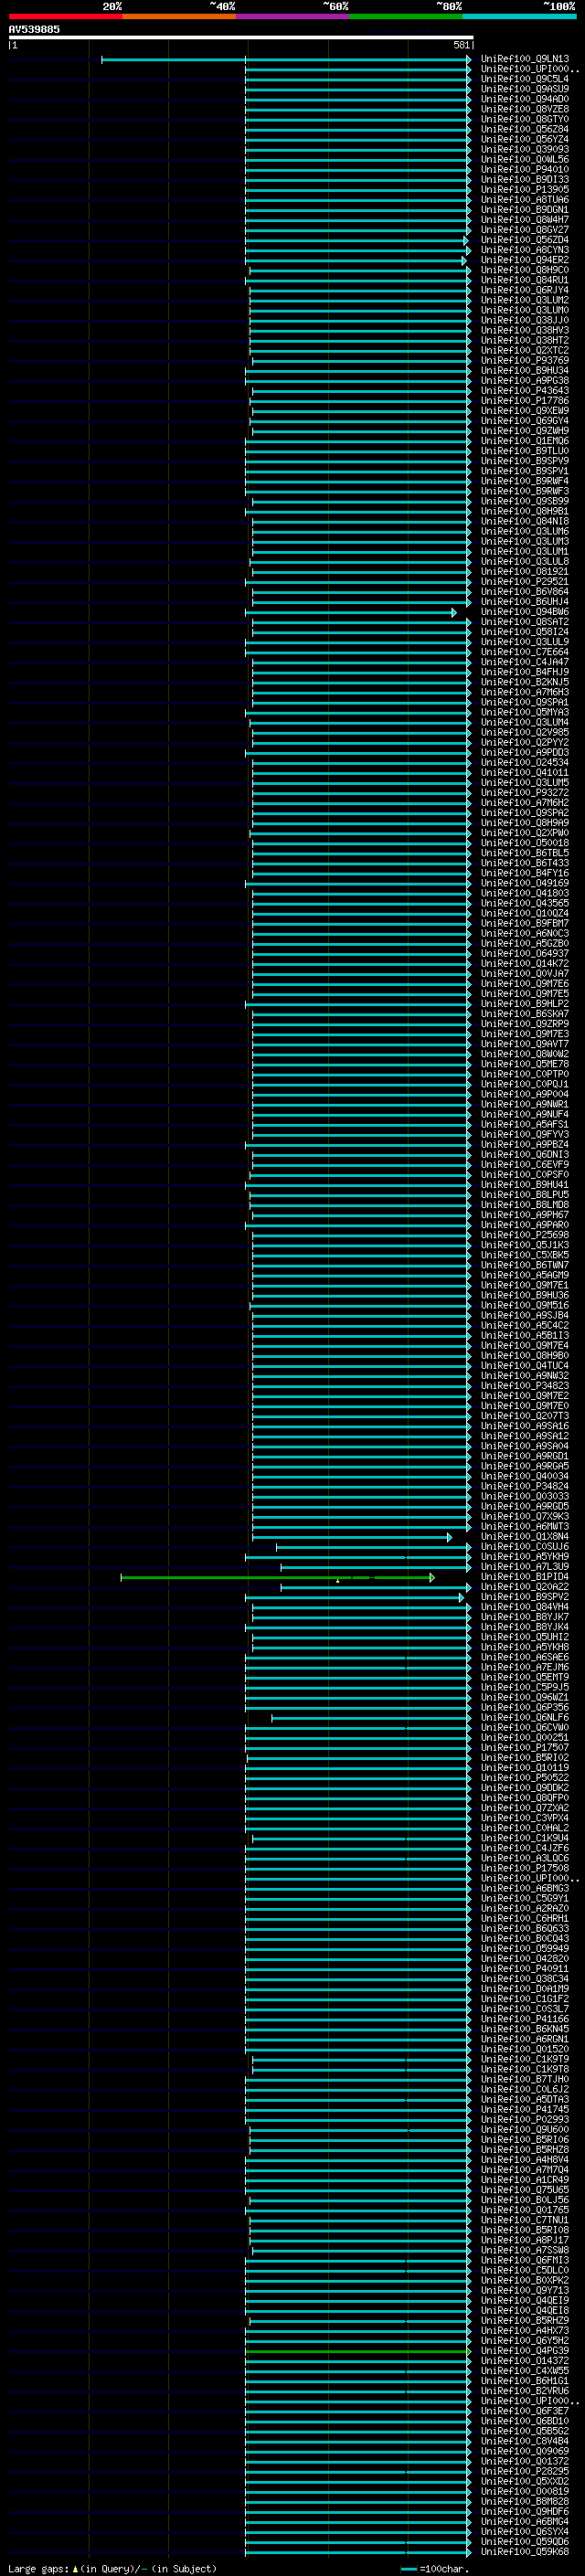Image resolution: width=585 pixels, height=2576 pixels.
Task: Select hit label UniRef100_O64937
Action: point(524,954)
